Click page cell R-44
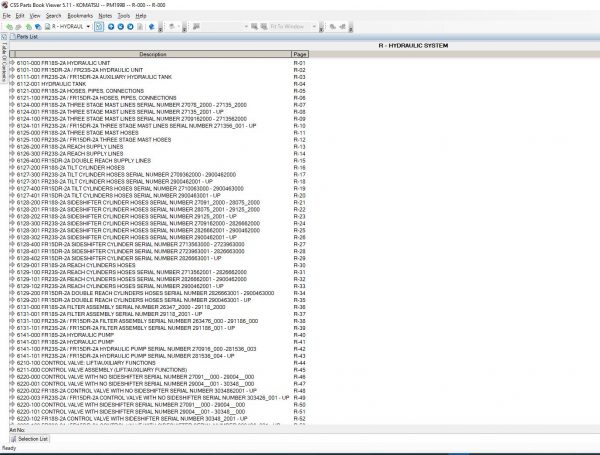The height and width of the screenshot is (455, 600). pos(300,363)
